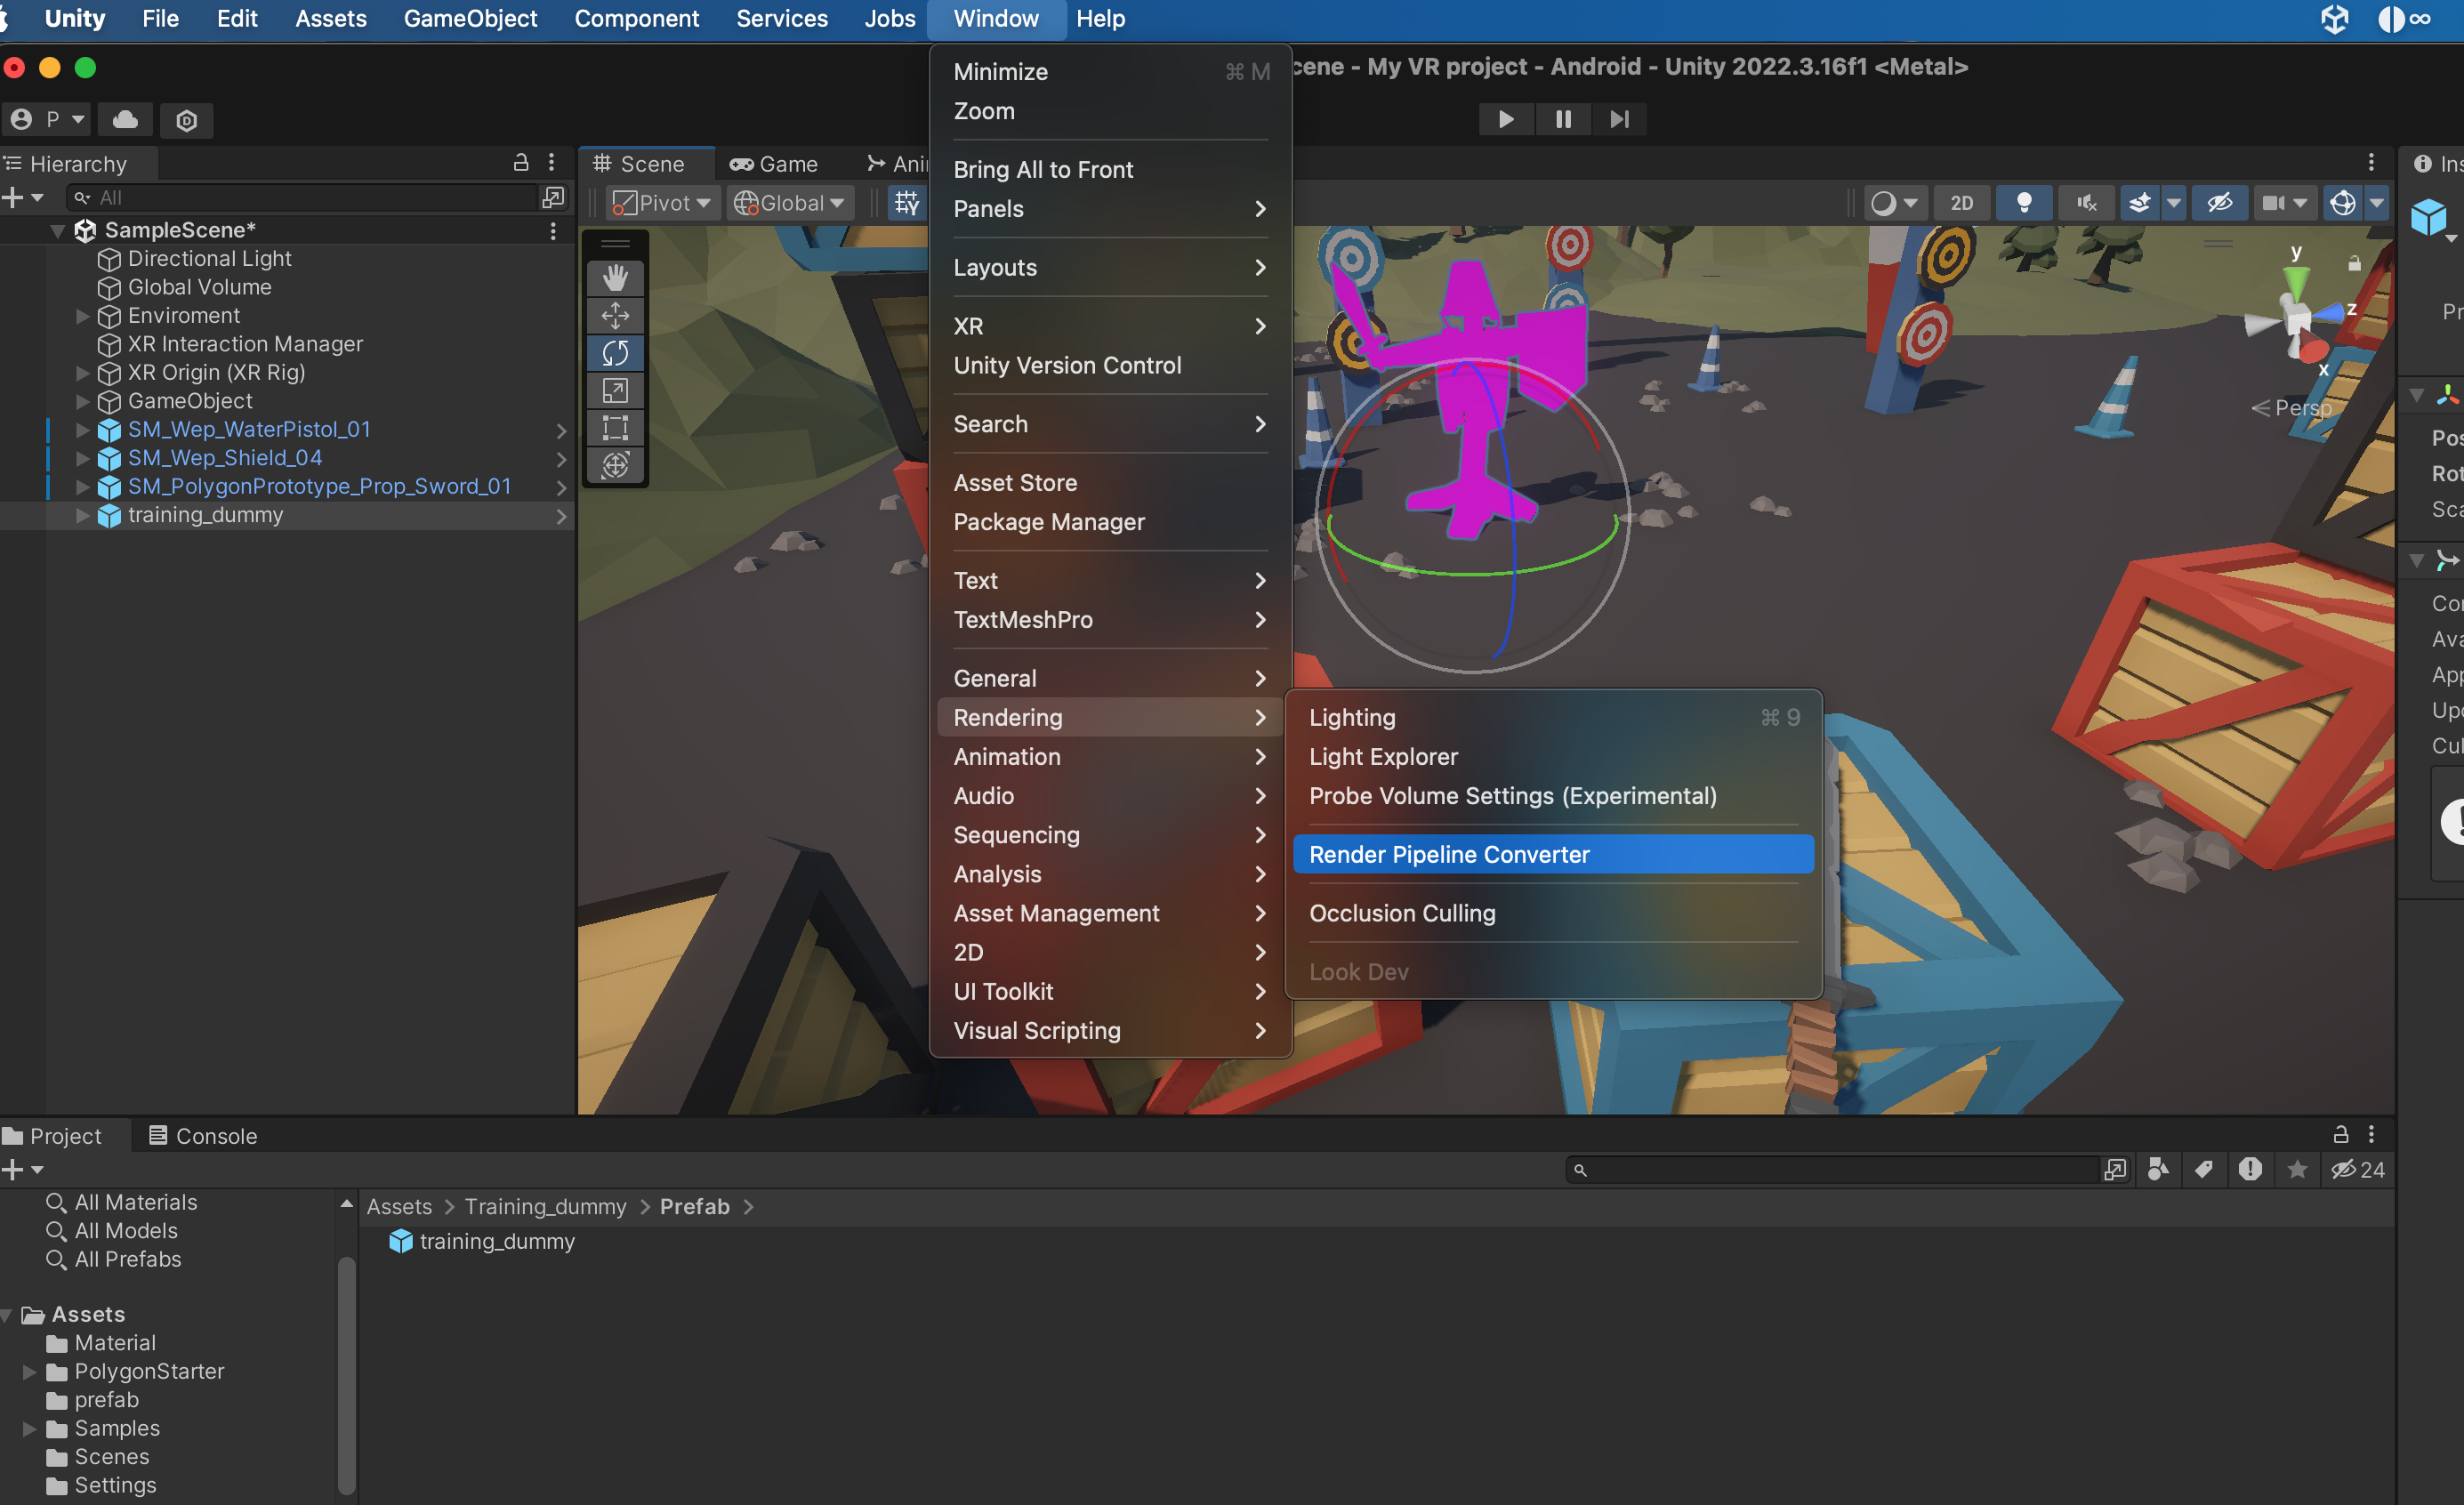Open the Pivot dropdown
The width and height of the screenshot is (2464, 1505).
pyautogui.click(x=662, y=203)
